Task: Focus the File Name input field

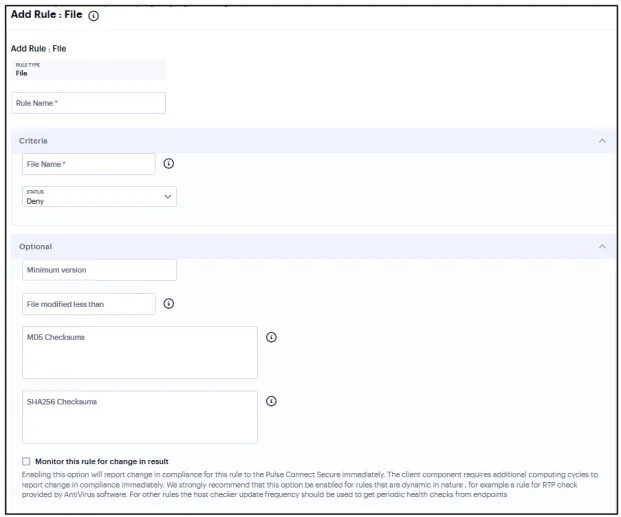Action: click(x=89, y=164)
